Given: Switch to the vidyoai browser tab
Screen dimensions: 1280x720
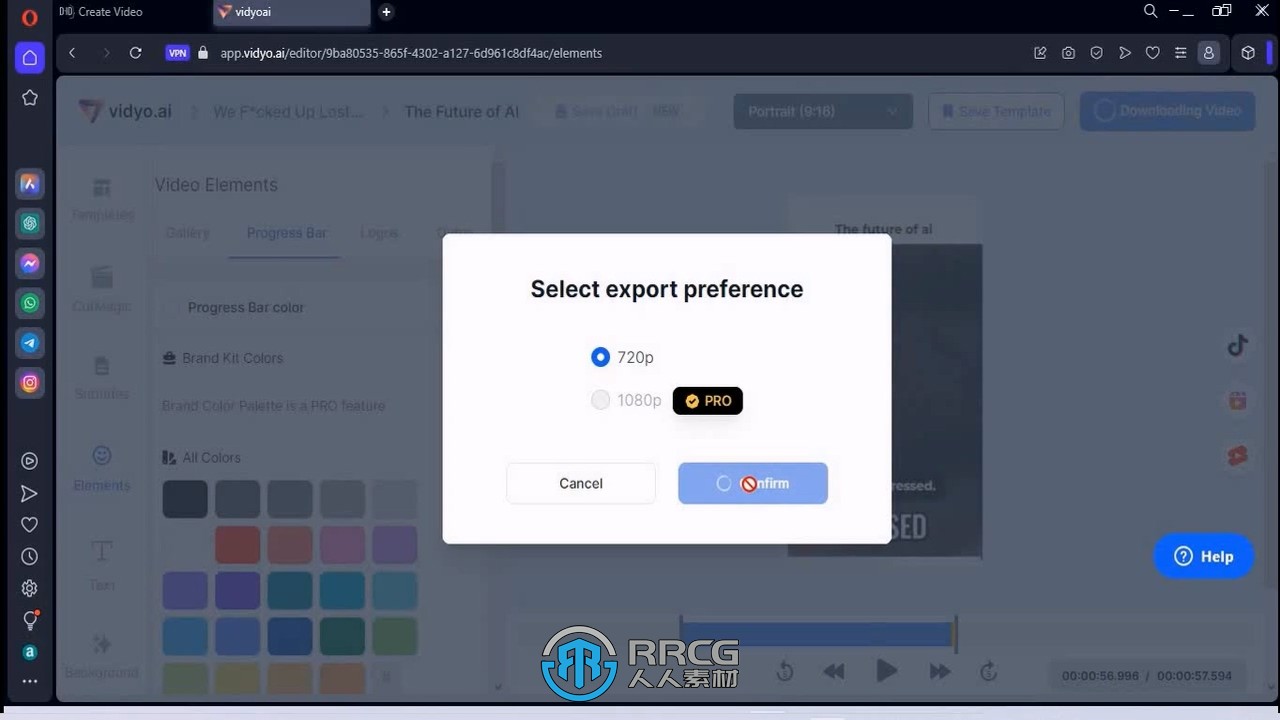Looking at the screenshot, I should 291,12.
